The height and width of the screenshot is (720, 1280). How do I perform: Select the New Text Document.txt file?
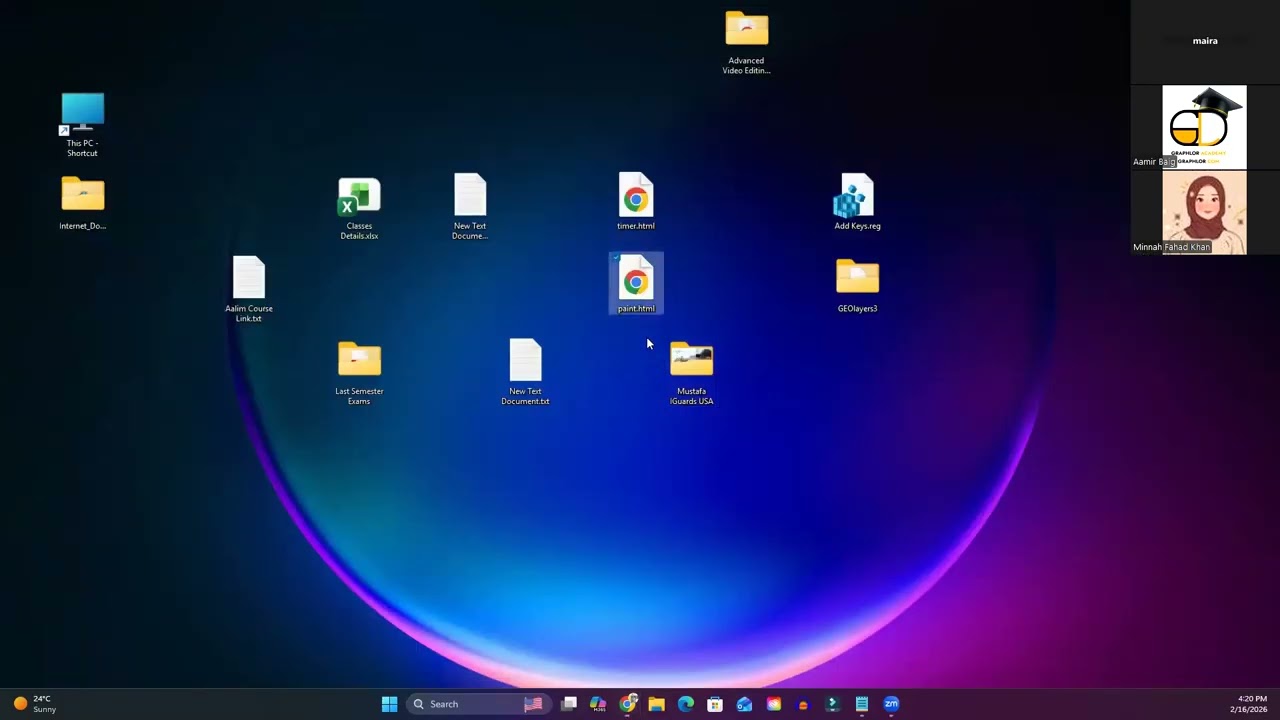(x=525, y=372)
